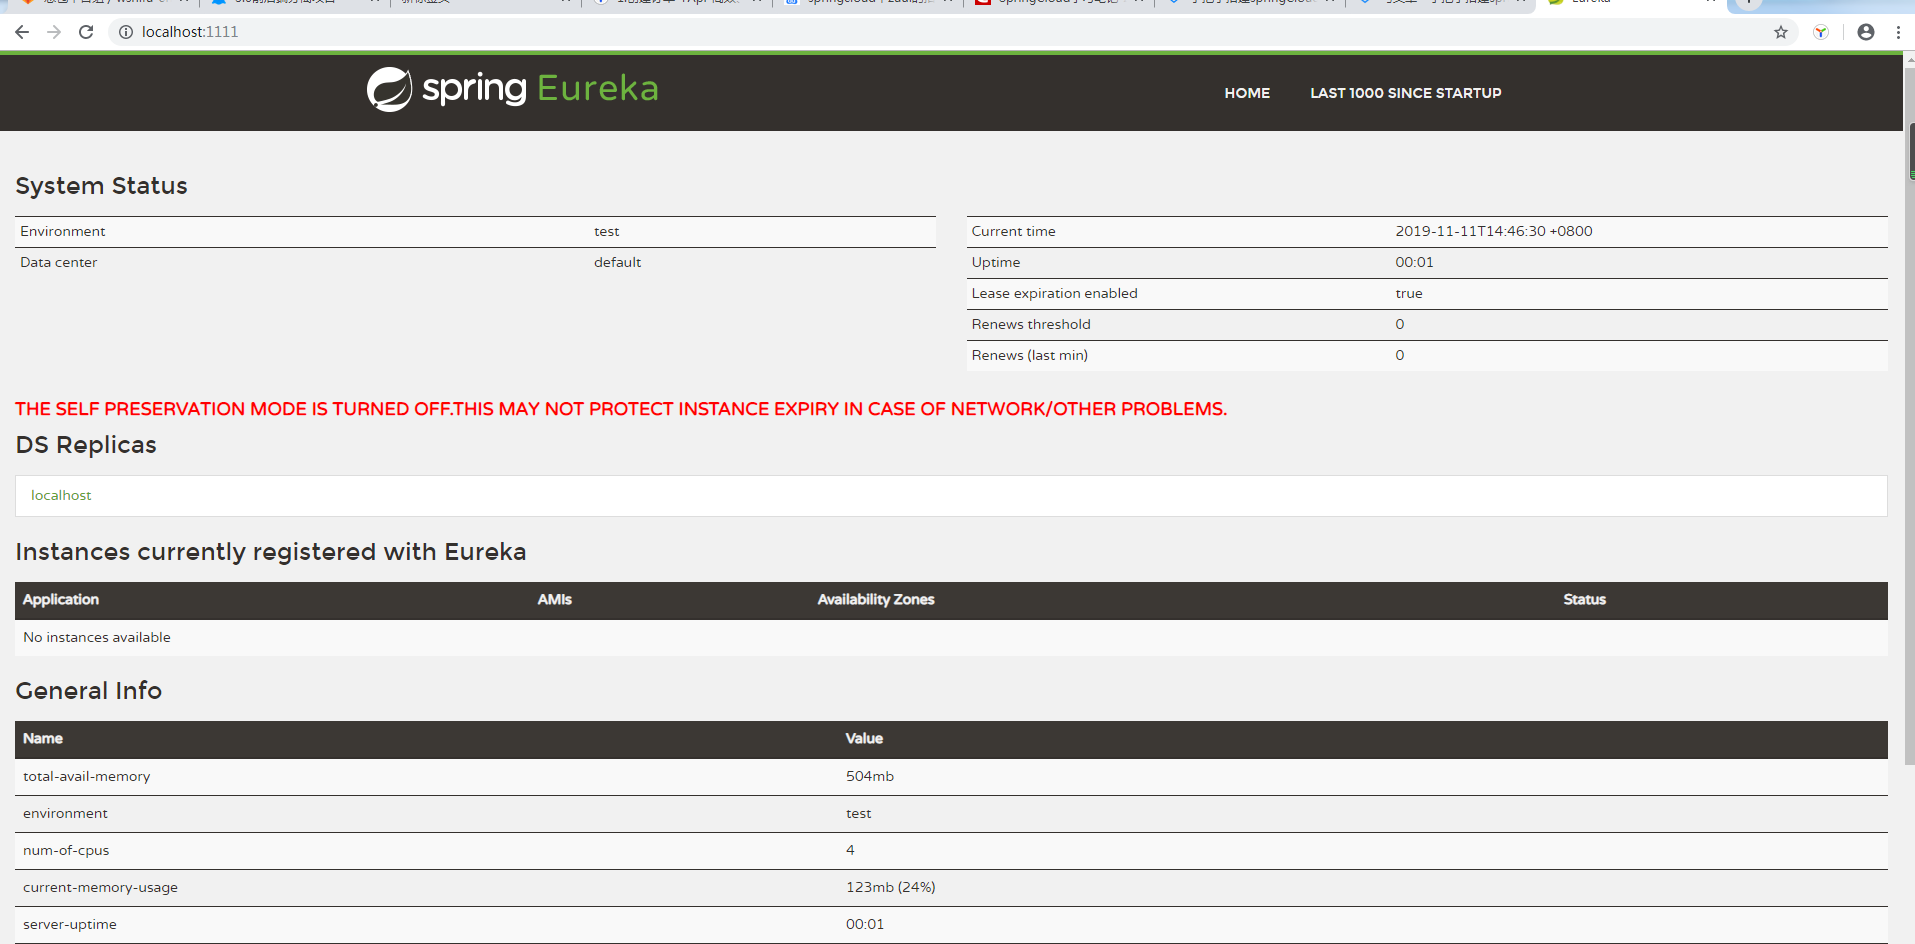Screen dimensions: 1915x944
Task: Reload the Eureka page
Action: click(86, 32)
